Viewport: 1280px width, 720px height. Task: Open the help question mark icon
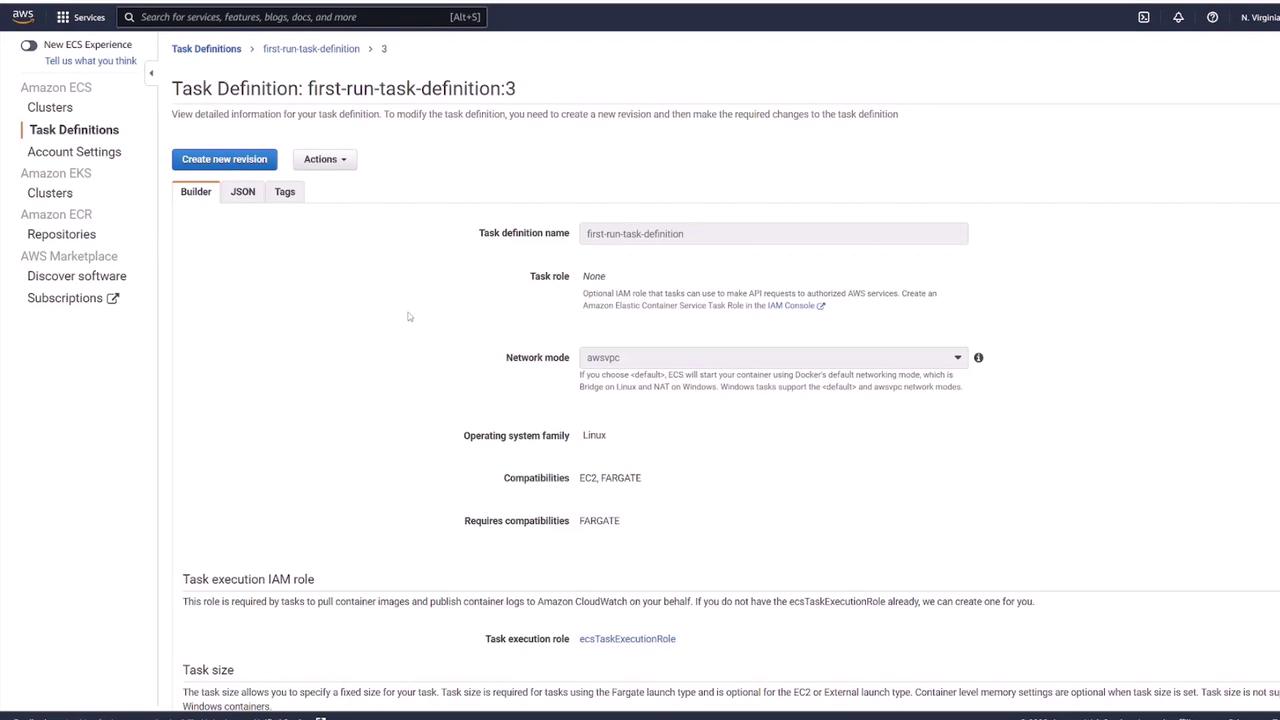pos(1212,17)
